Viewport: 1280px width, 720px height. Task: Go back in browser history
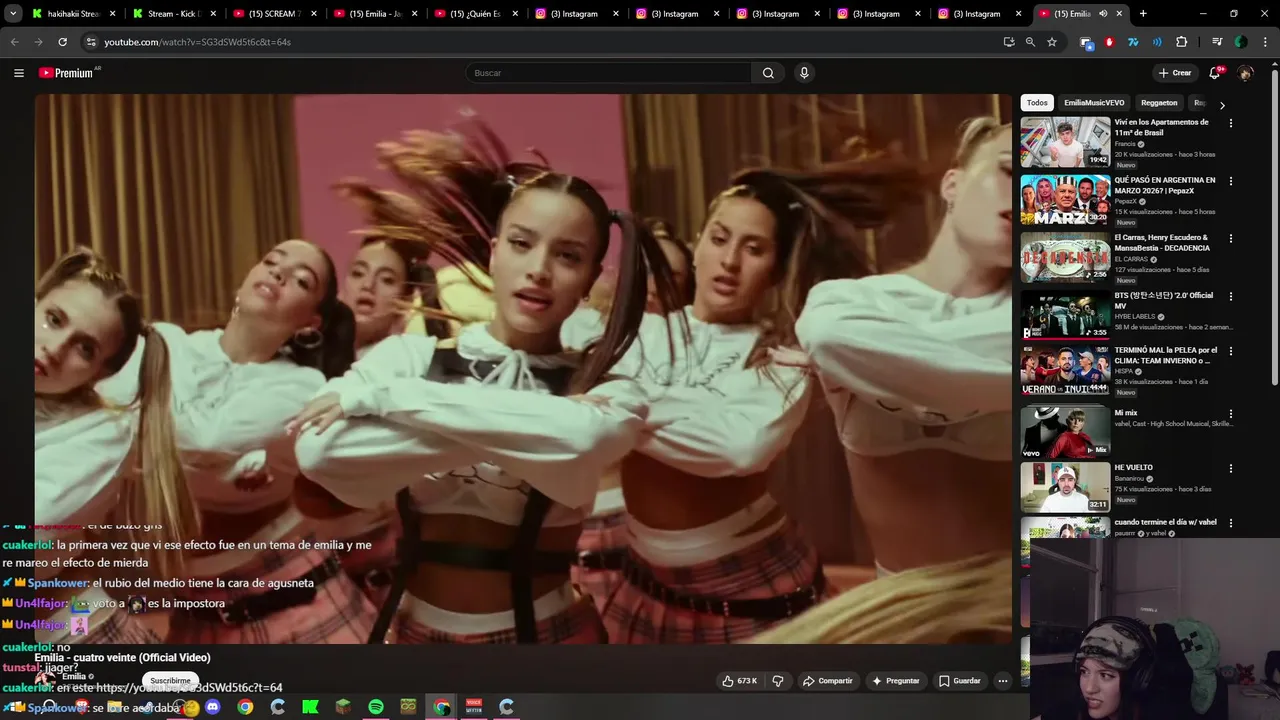[x=14, y=42]
